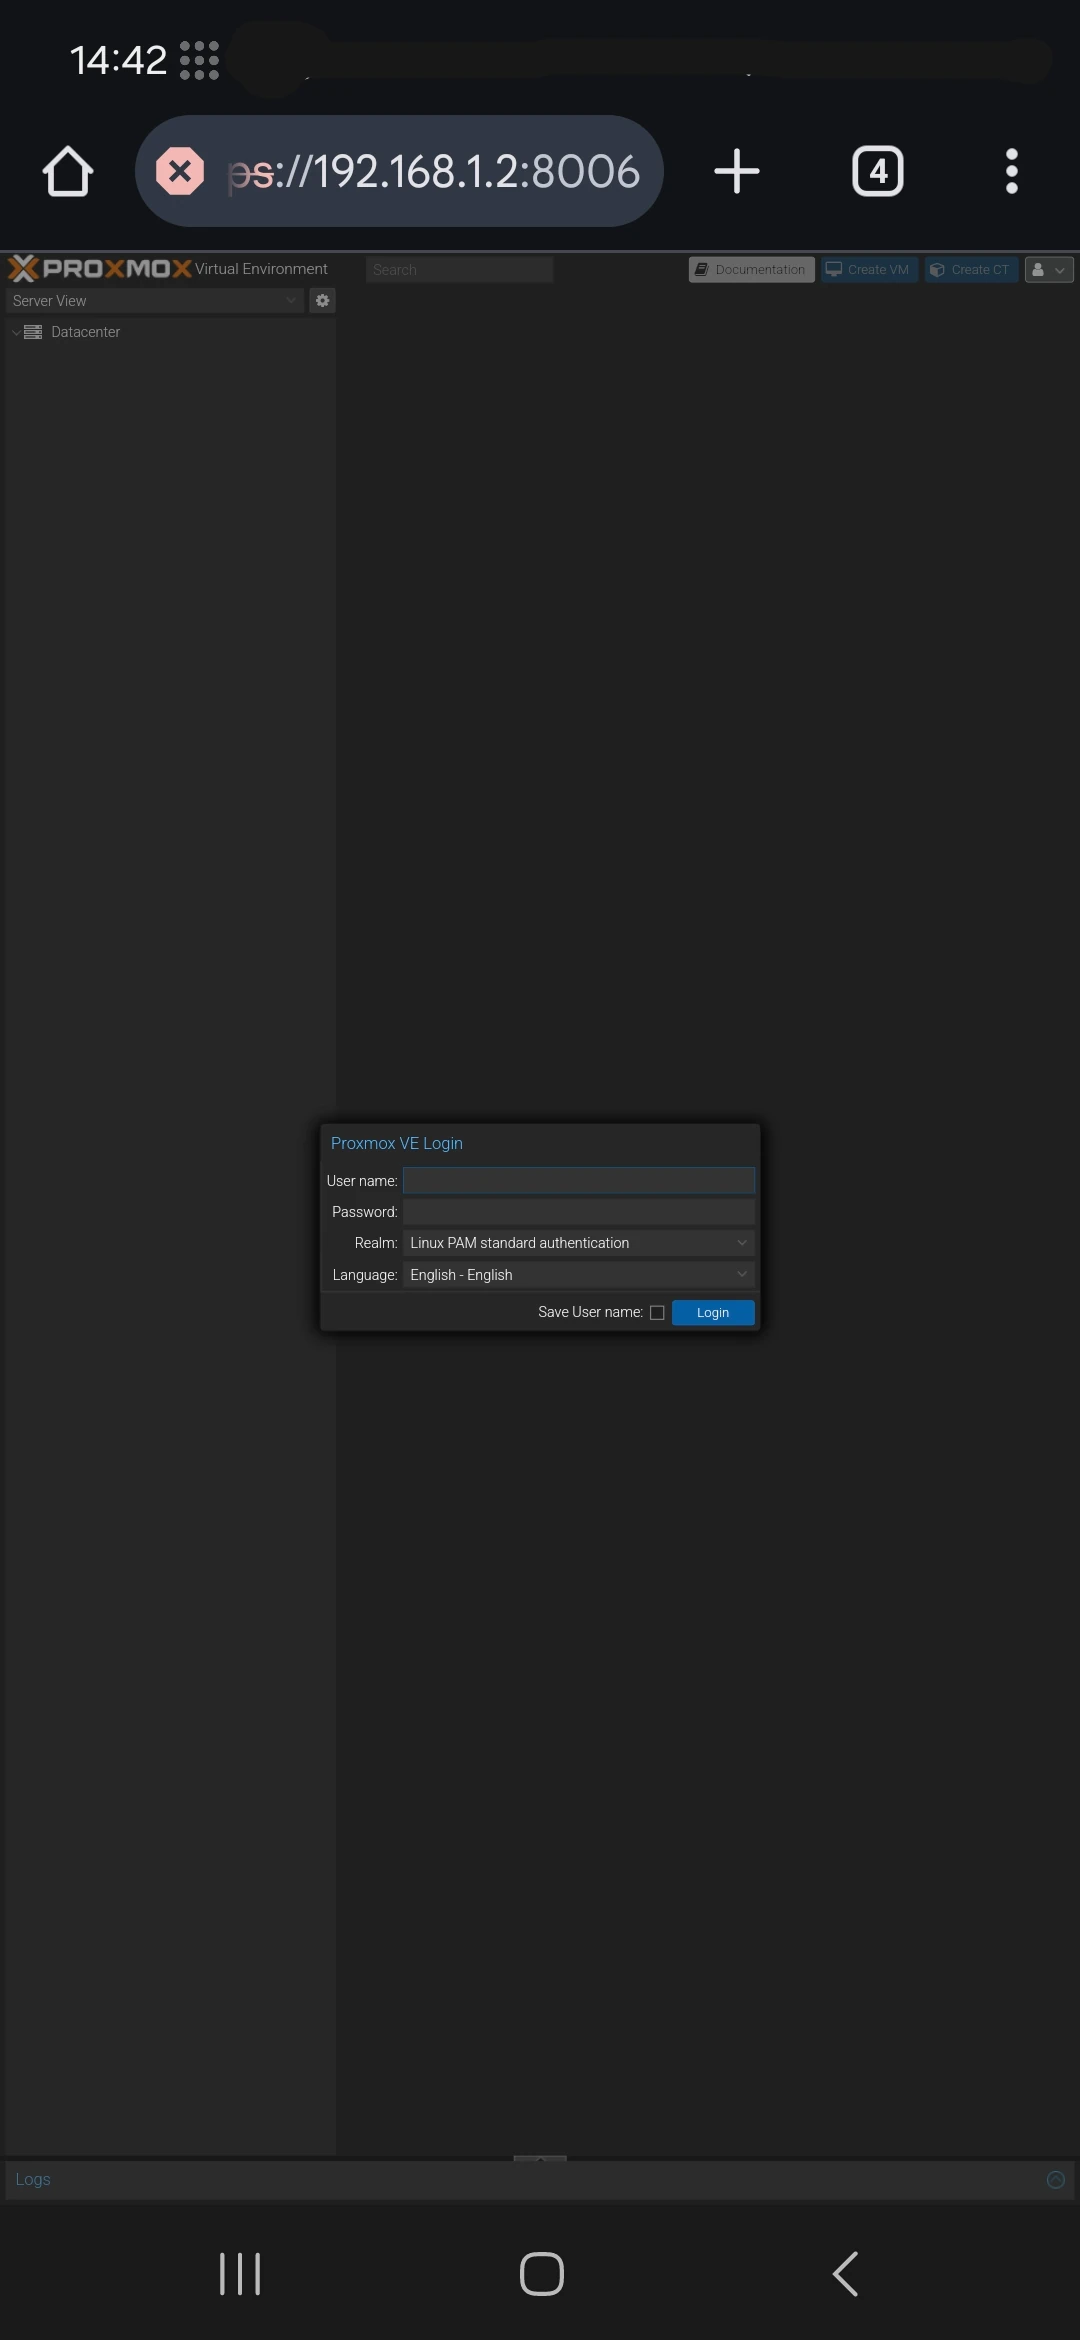Click the tree settings gear icon
The image size is (1080, 2340).
point(322,300)
